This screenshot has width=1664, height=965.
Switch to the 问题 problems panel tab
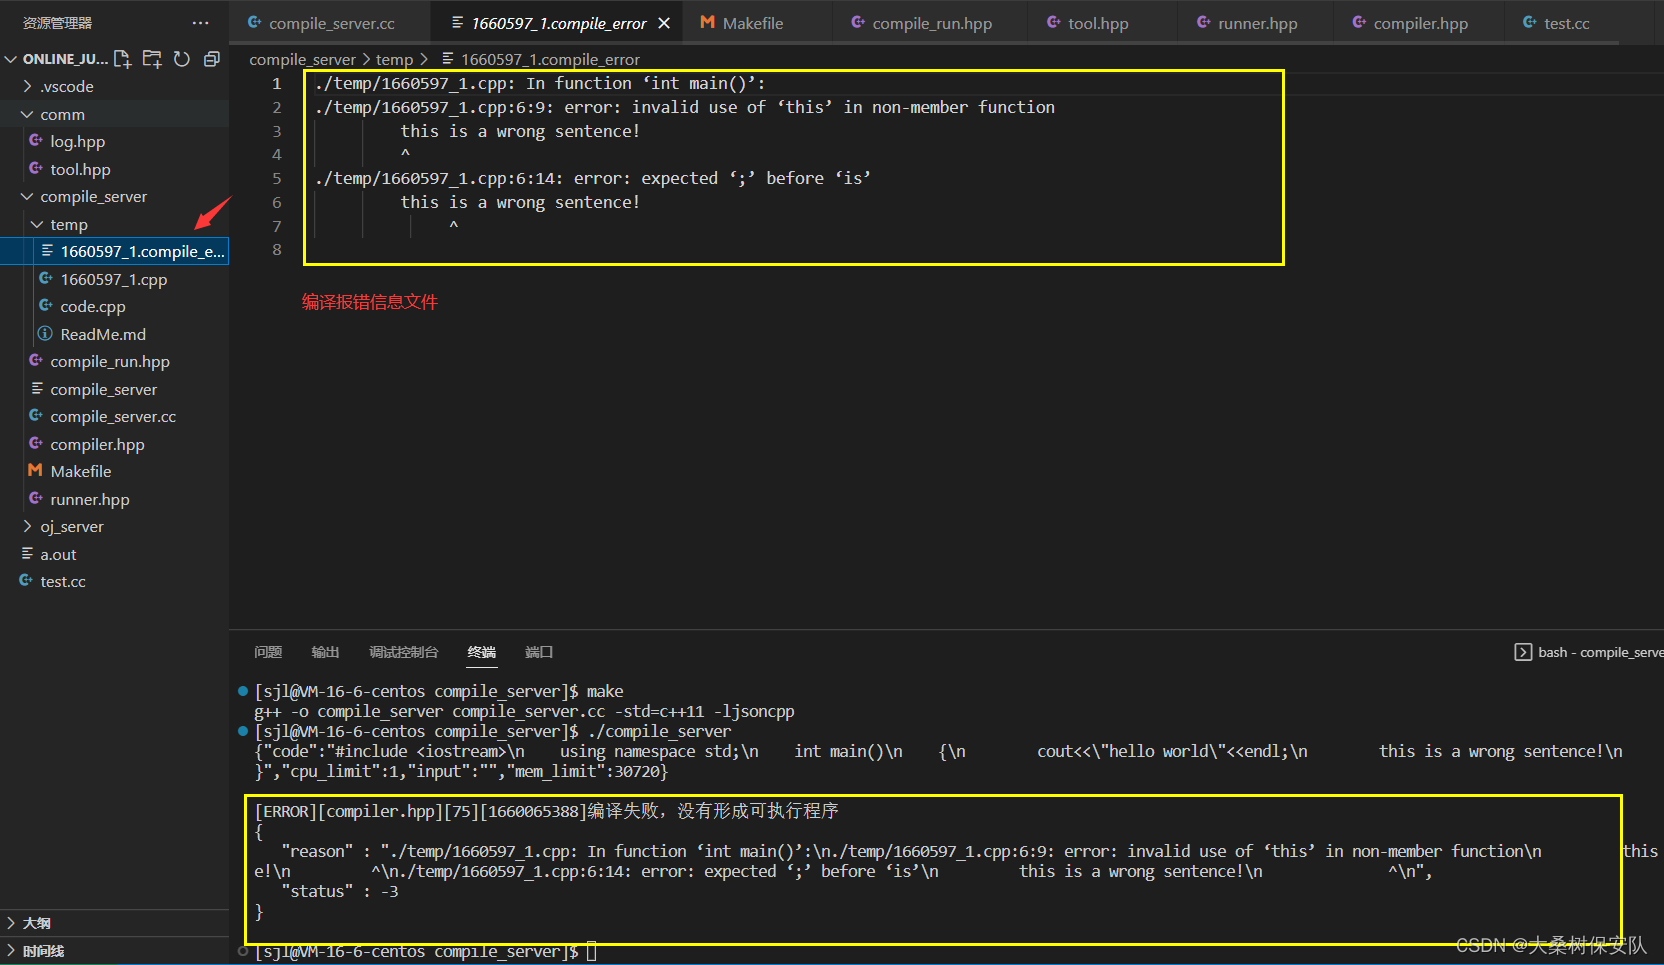pos(268,653)
